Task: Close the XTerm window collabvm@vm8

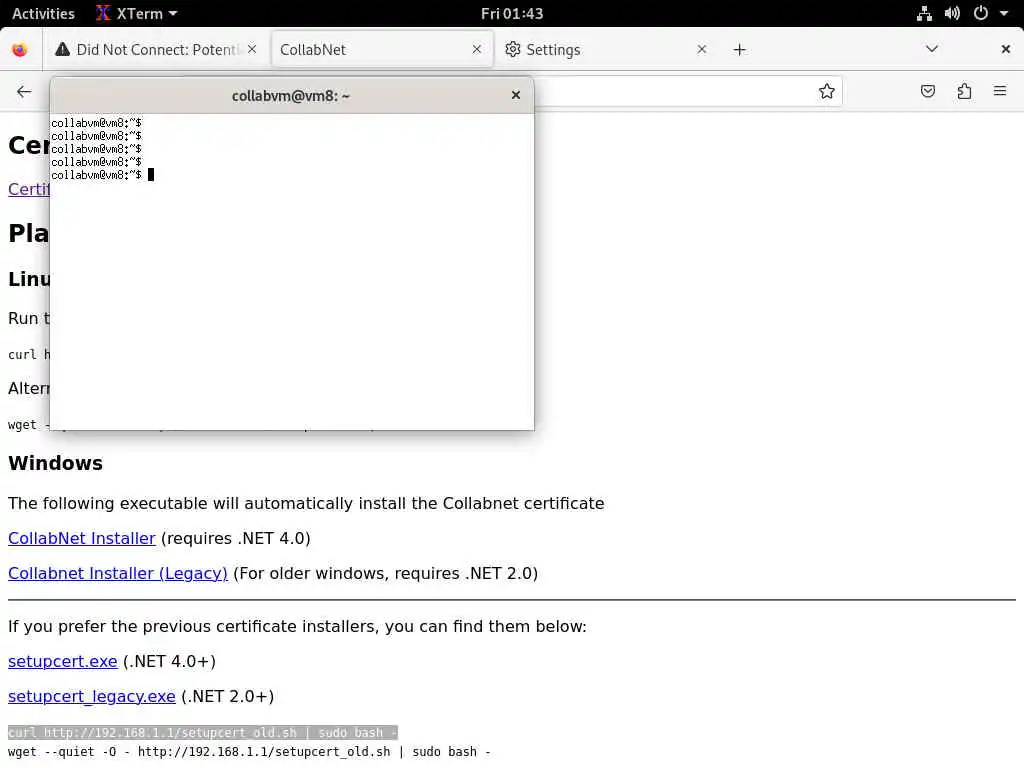Action: click(x=516, y=95)
